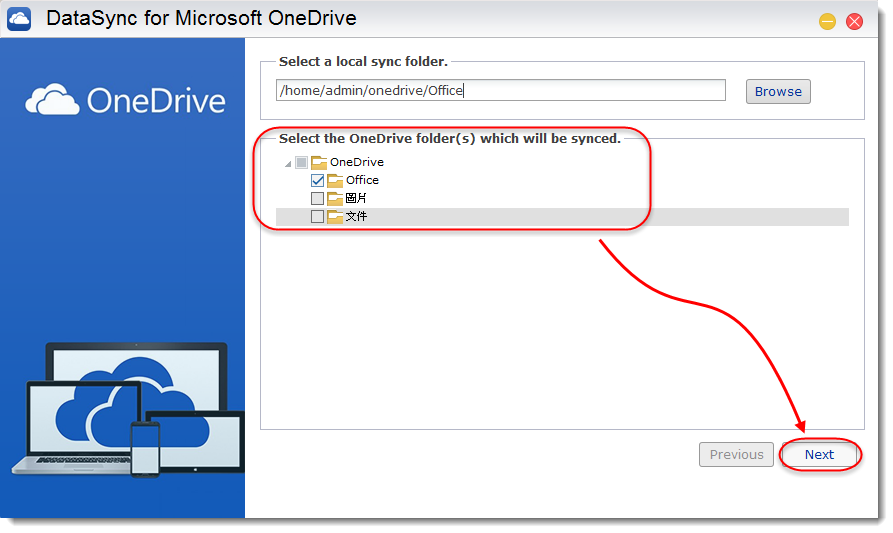
Task: Click the OneDrive cloud logo in sidebar
Action: 52,100
